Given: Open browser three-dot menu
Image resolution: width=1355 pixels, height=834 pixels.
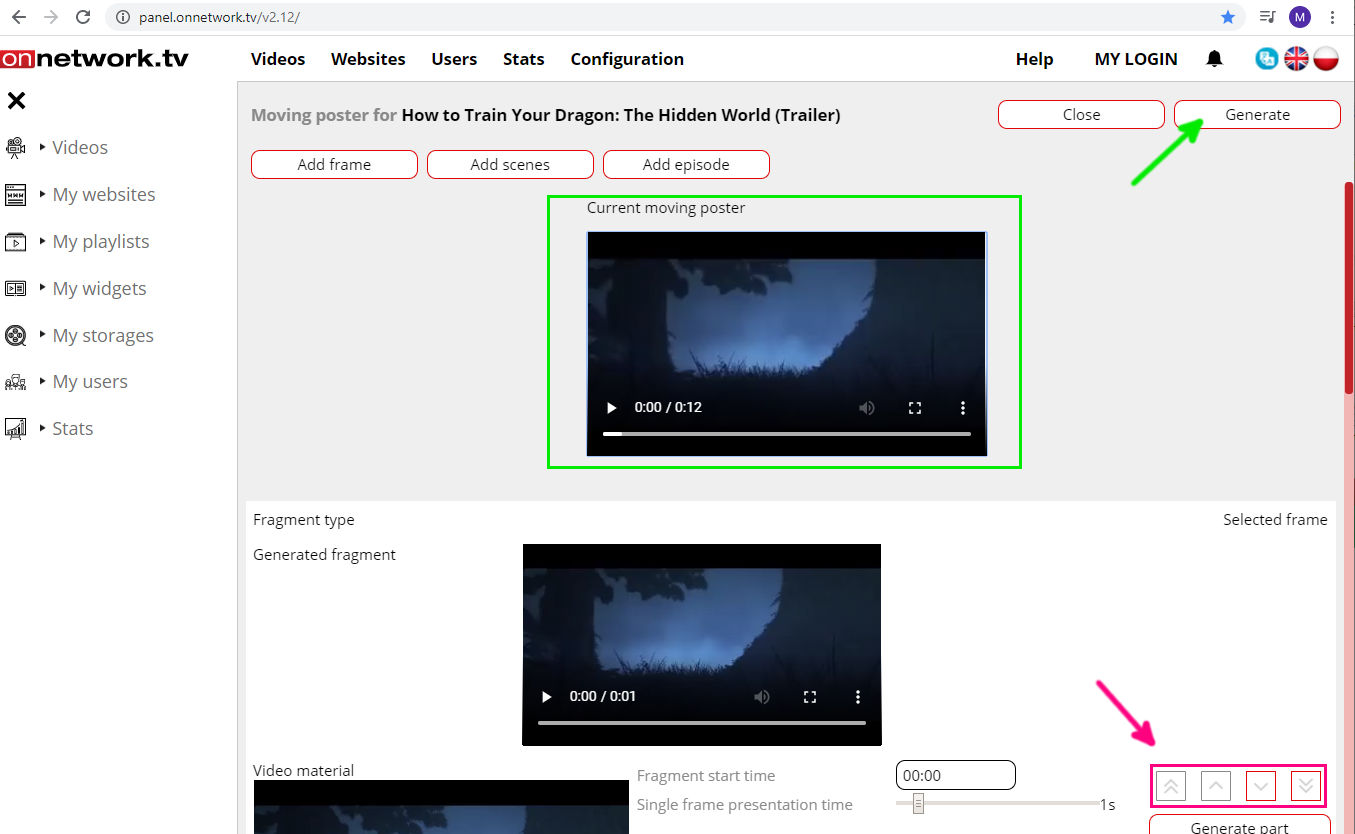Looking at the screenshot, I should (x=1333, y=17).
